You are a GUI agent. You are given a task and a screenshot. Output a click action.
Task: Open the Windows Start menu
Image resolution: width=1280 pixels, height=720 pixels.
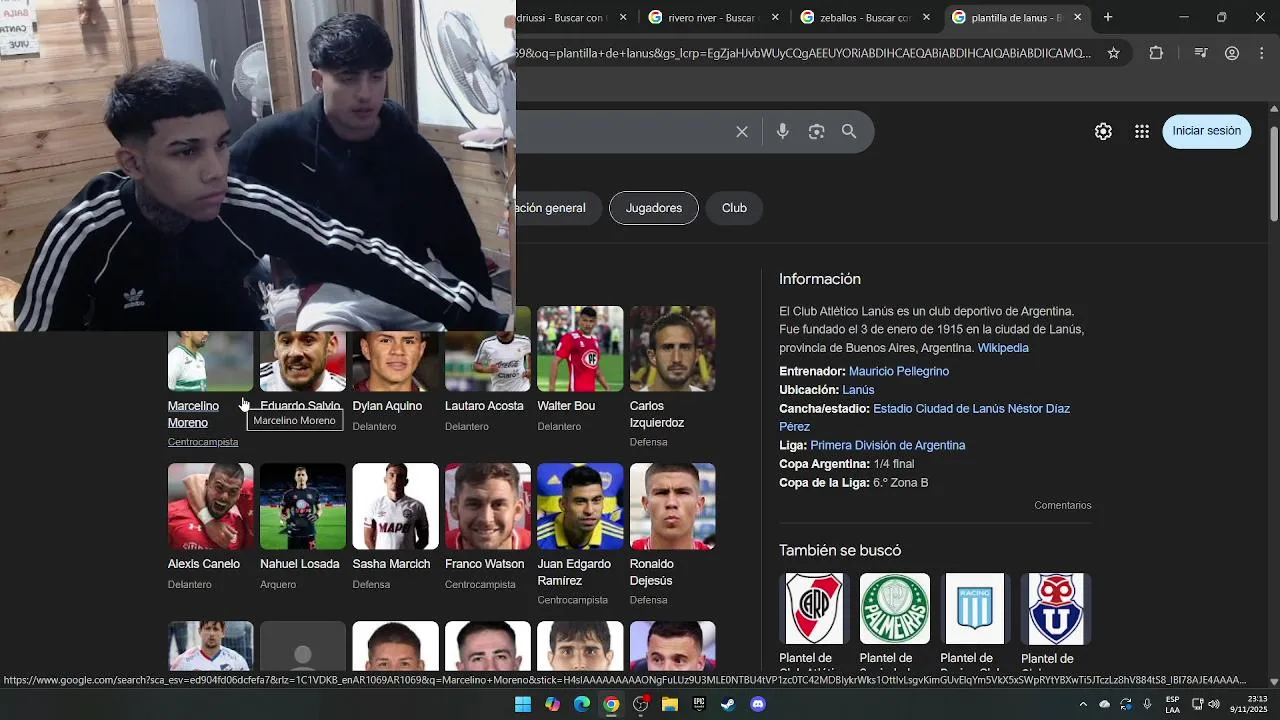[523, 704]
